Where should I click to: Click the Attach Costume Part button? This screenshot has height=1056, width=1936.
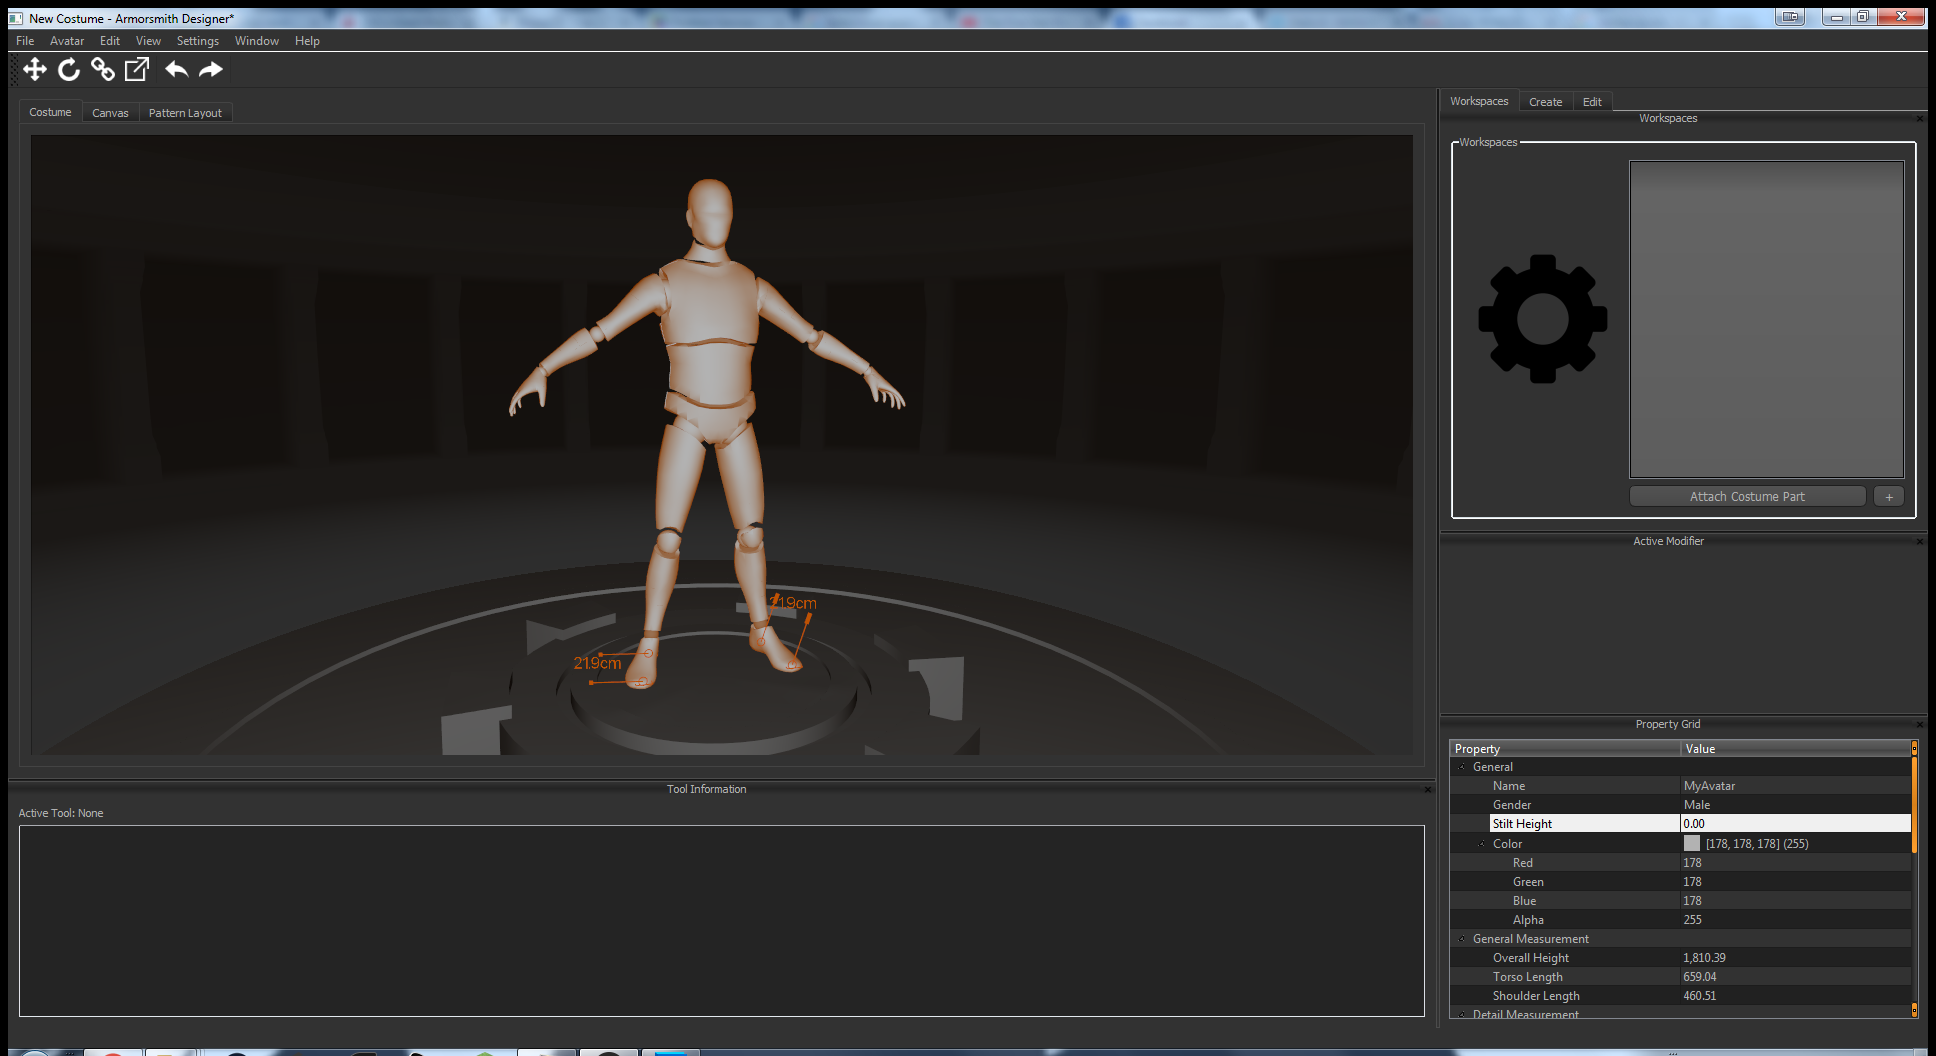1747,497
